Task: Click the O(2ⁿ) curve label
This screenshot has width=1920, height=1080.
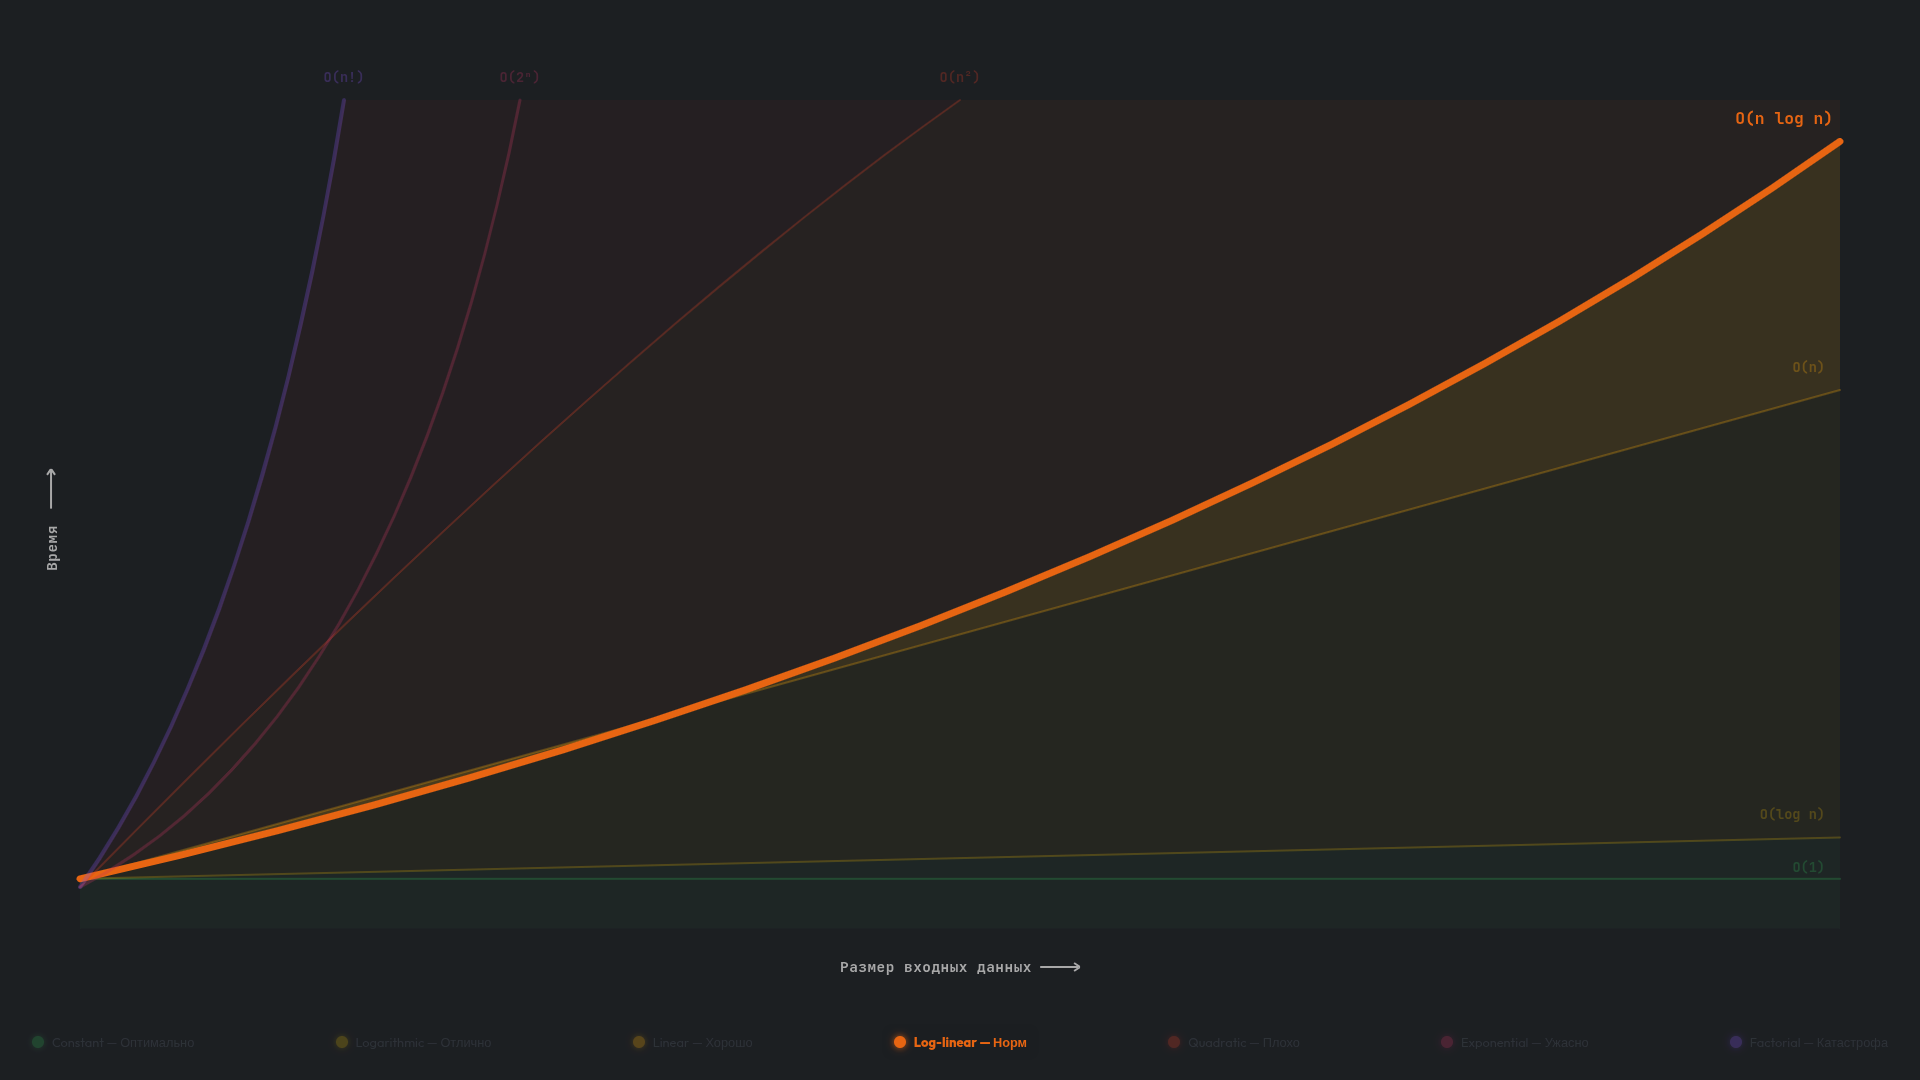Action: 519,77
